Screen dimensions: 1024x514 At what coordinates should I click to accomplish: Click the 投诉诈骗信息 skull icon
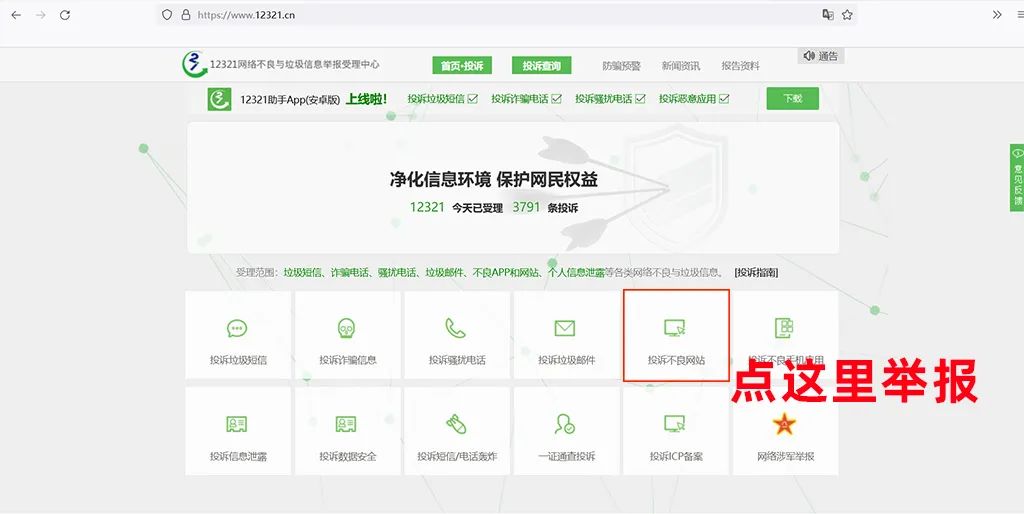click(347, 328)
